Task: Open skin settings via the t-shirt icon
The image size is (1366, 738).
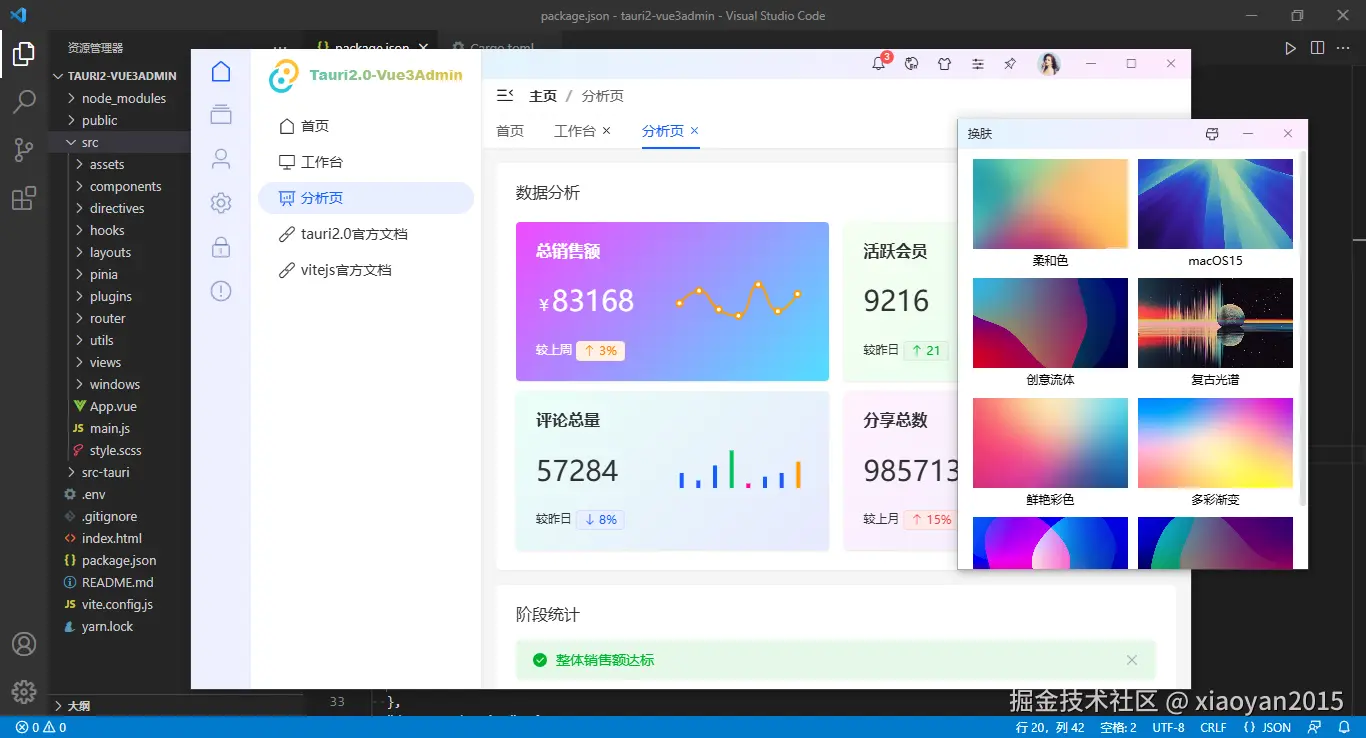Action: pyautogui.click(x=944, y=63)
